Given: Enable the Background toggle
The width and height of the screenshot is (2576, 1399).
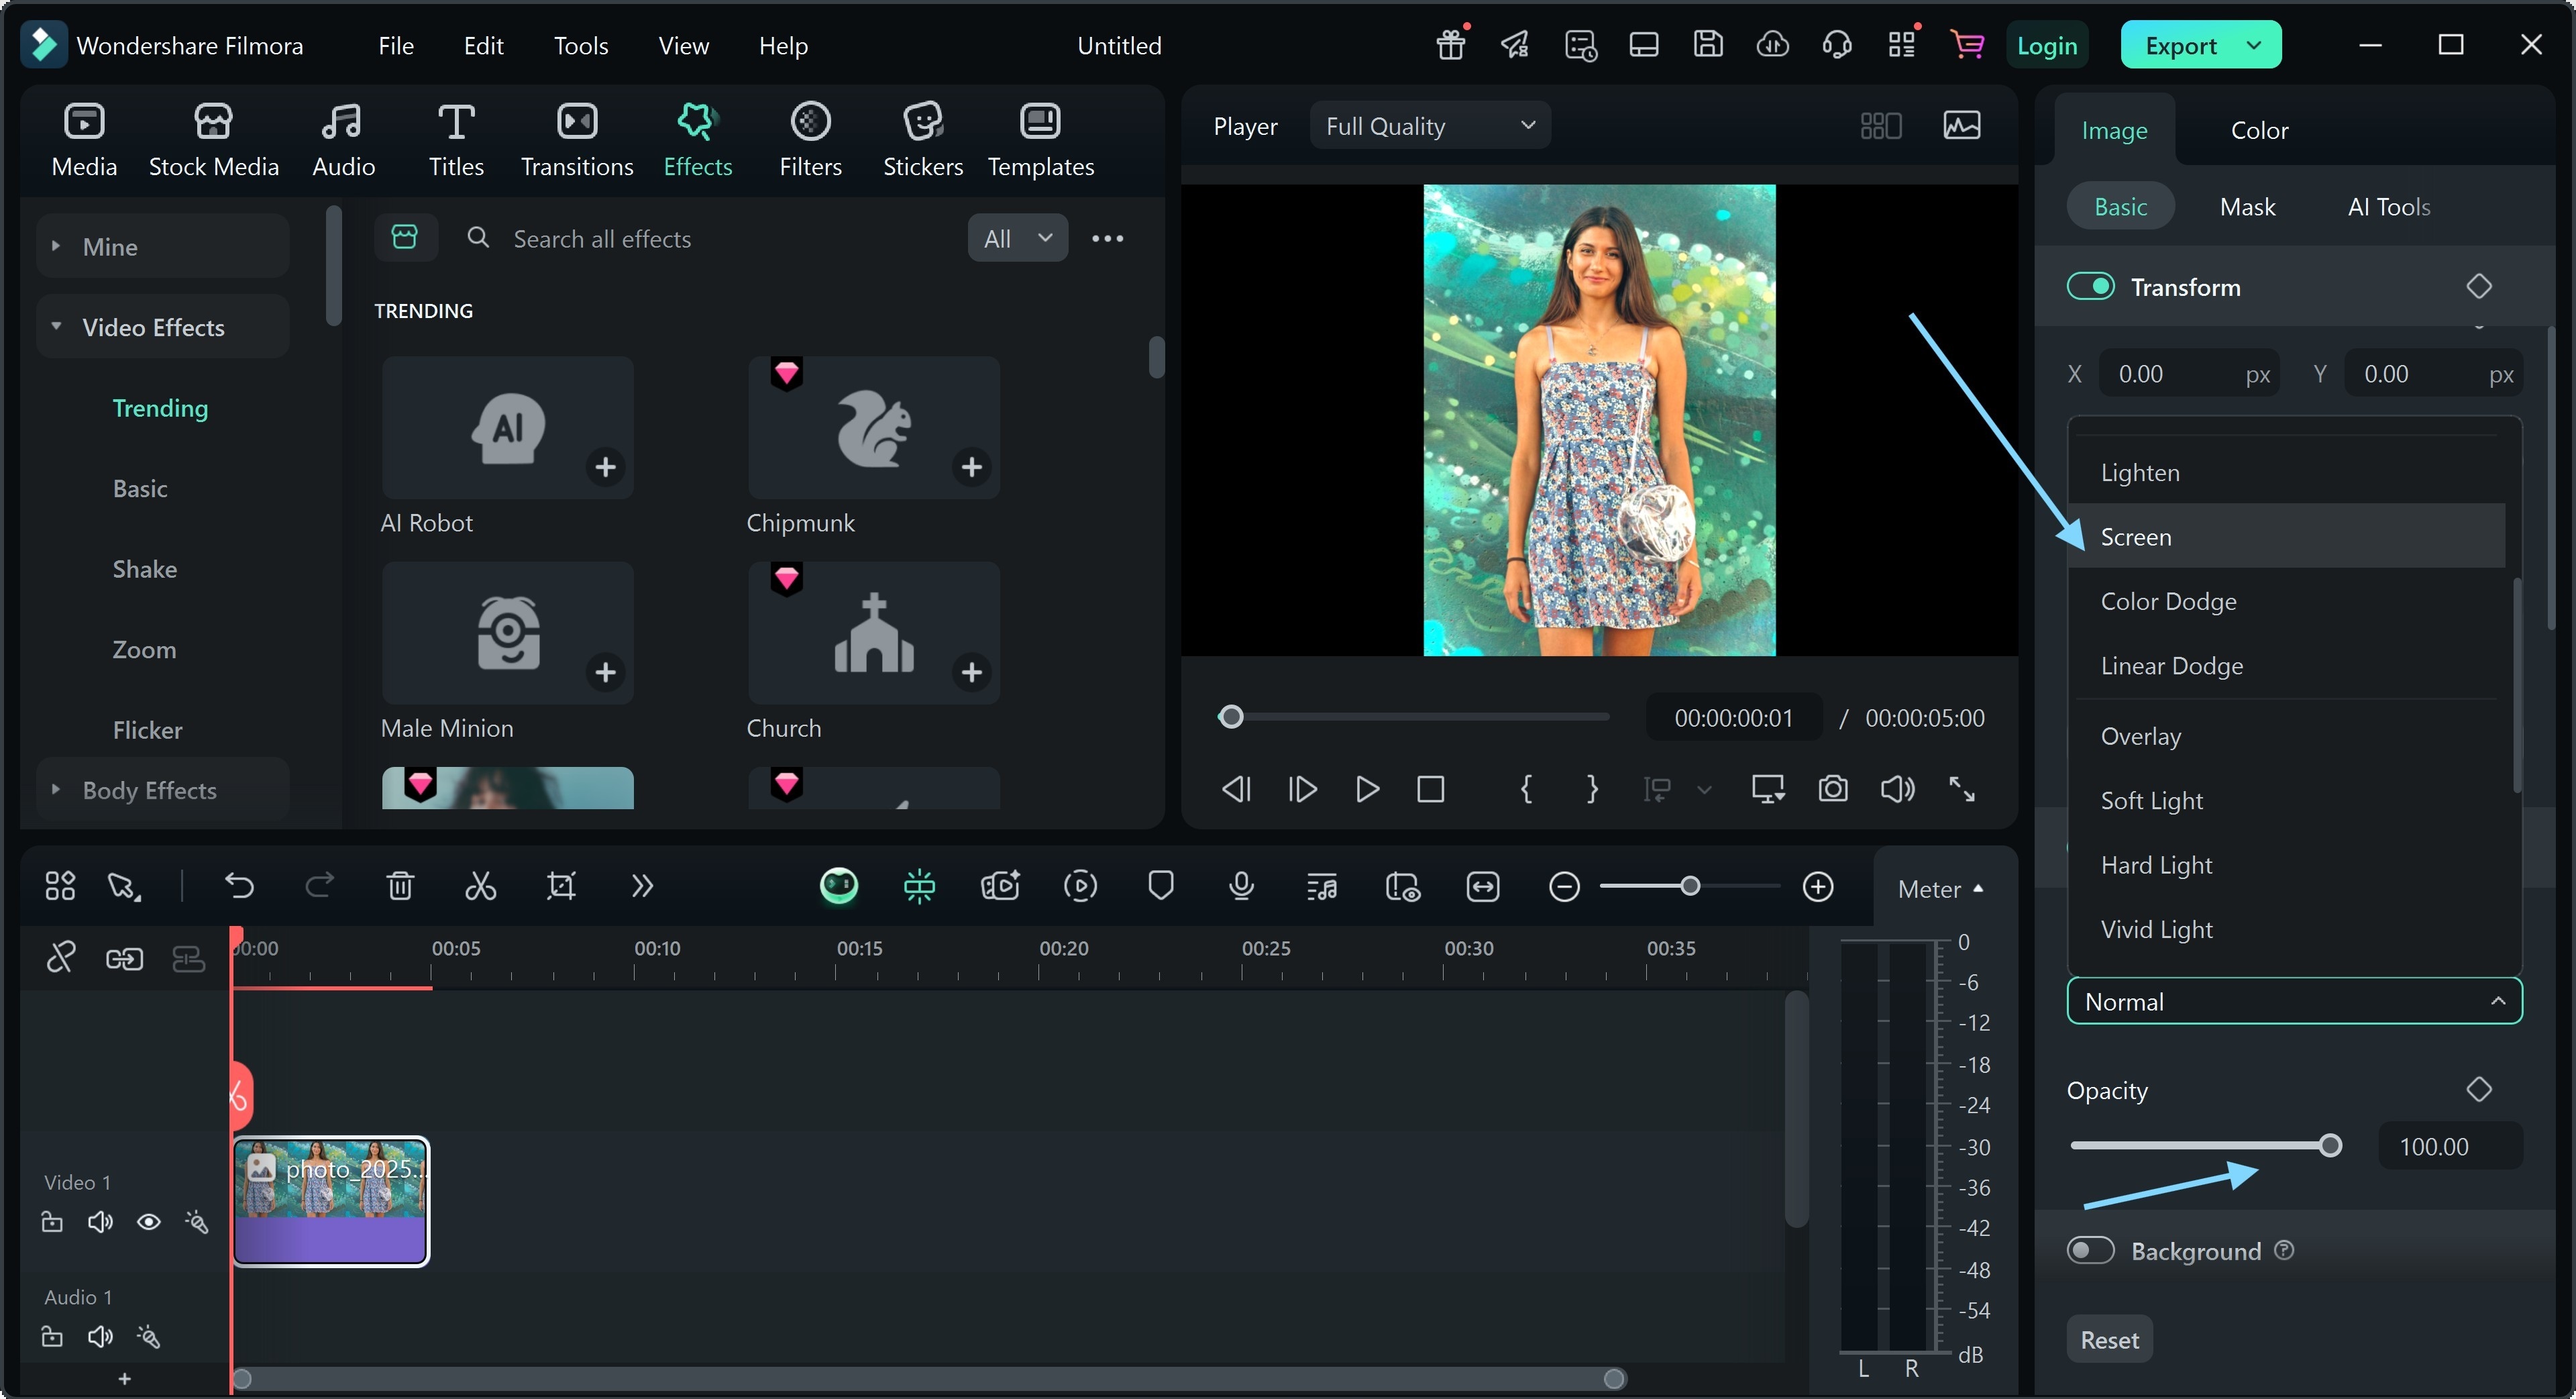Looking at the screenshot, I should [2090, 1251].
